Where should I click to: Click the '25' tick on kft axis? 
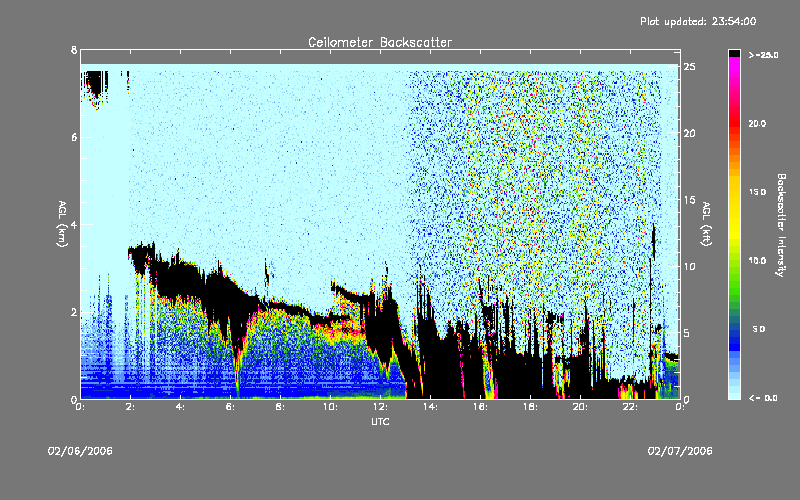tap(690, 67)
